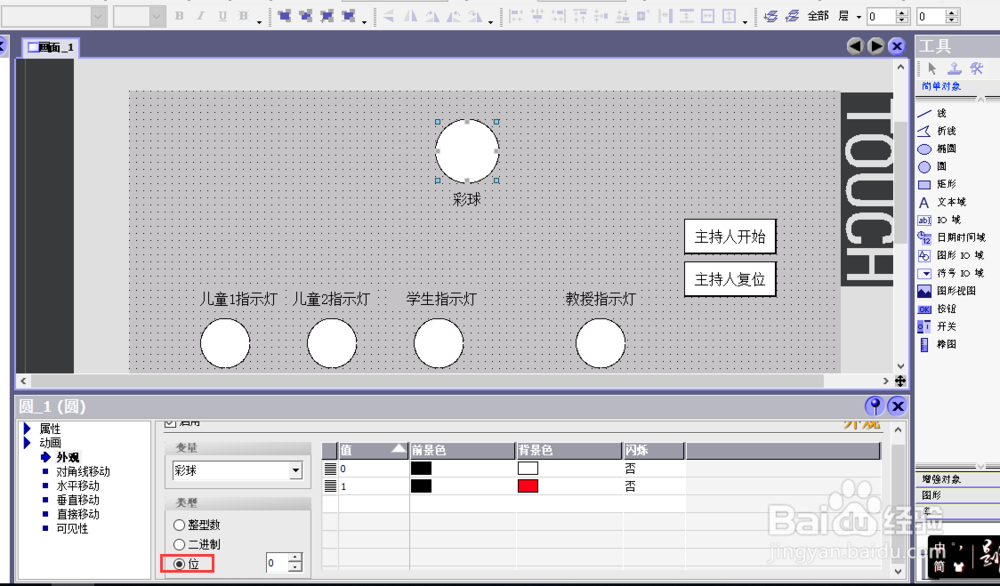Select the 教授指示灯 indicator circle
The image size is (1000, 586).
601,343
